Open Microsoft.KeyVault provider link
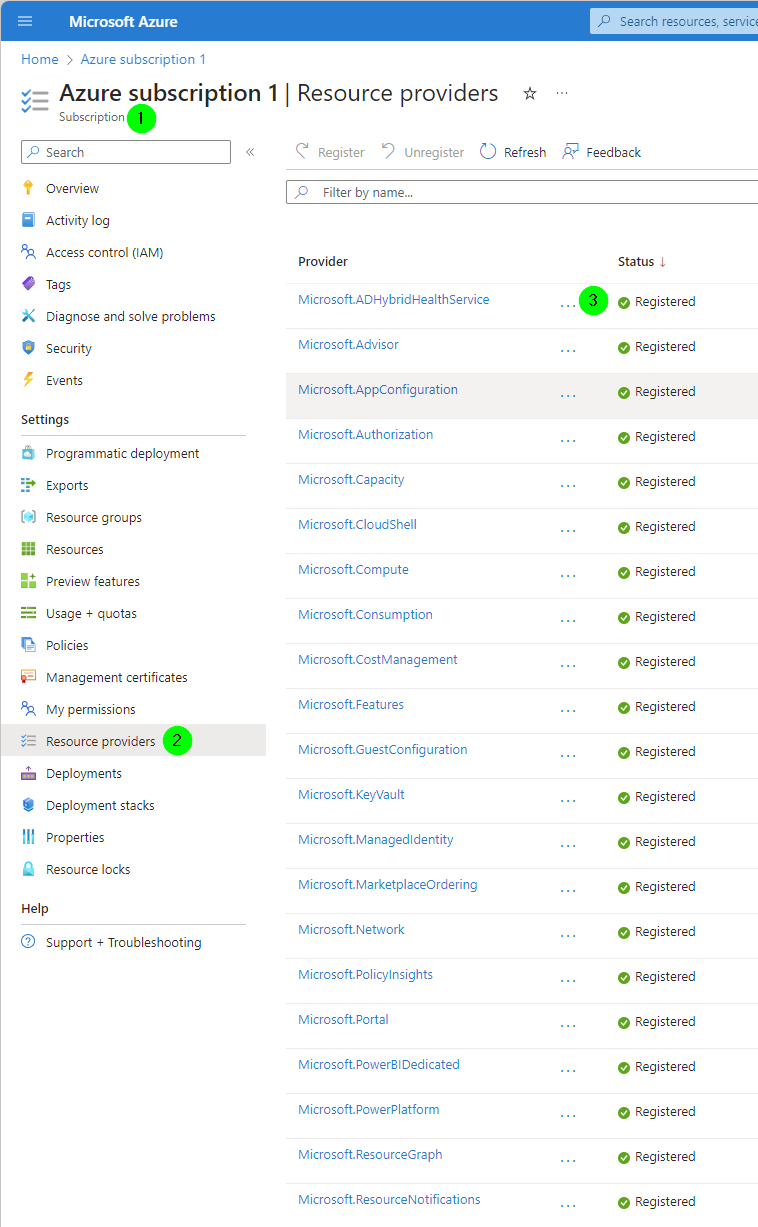 click(x=351, y=794)
